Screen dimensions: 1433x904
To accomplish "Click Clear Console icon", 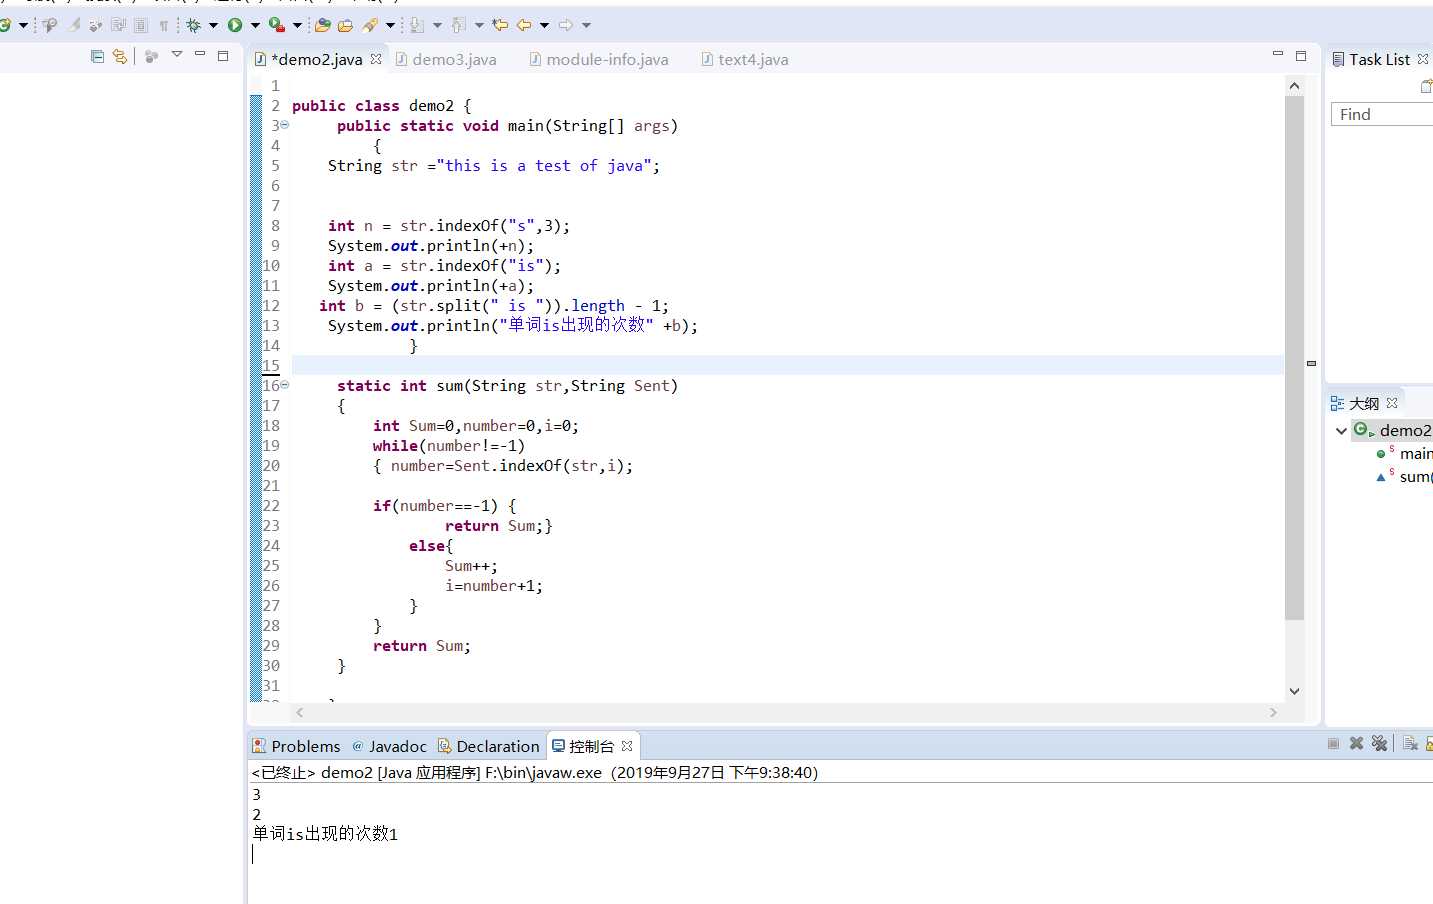I will (x=1410, y=743).
